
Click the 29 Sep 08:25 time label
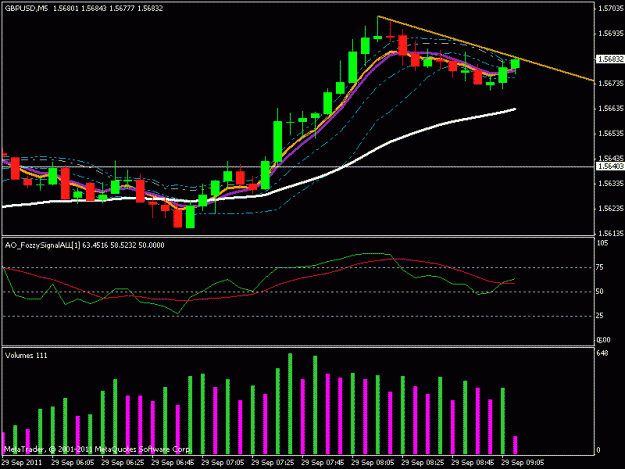[423, 463]
